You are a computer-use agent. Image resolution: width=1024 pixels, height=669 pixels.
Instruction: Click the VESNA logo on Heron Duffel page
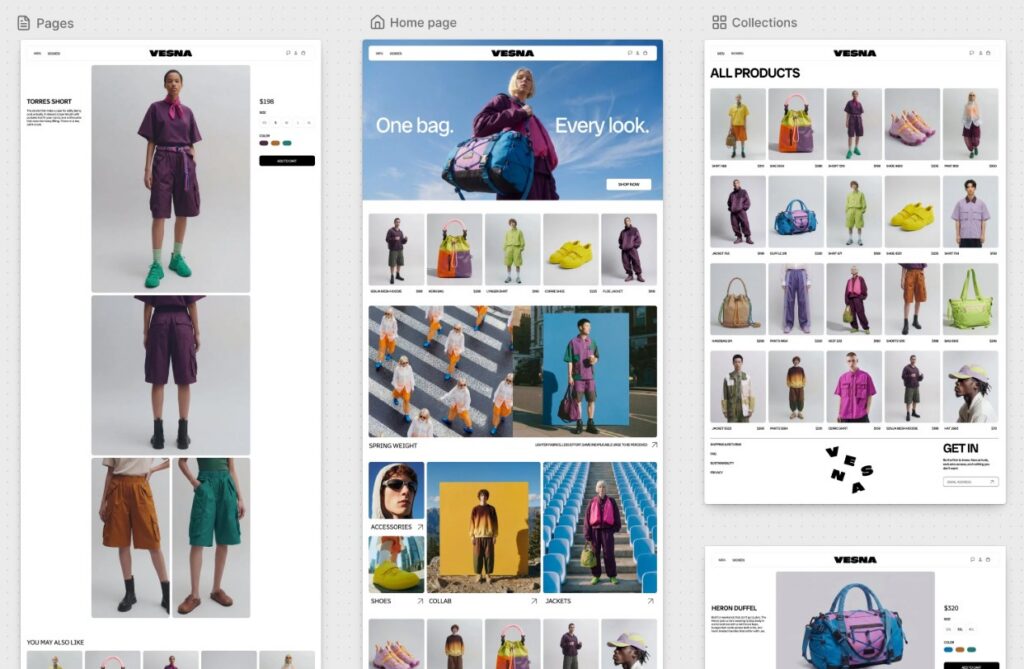click(x=855, y=559)
